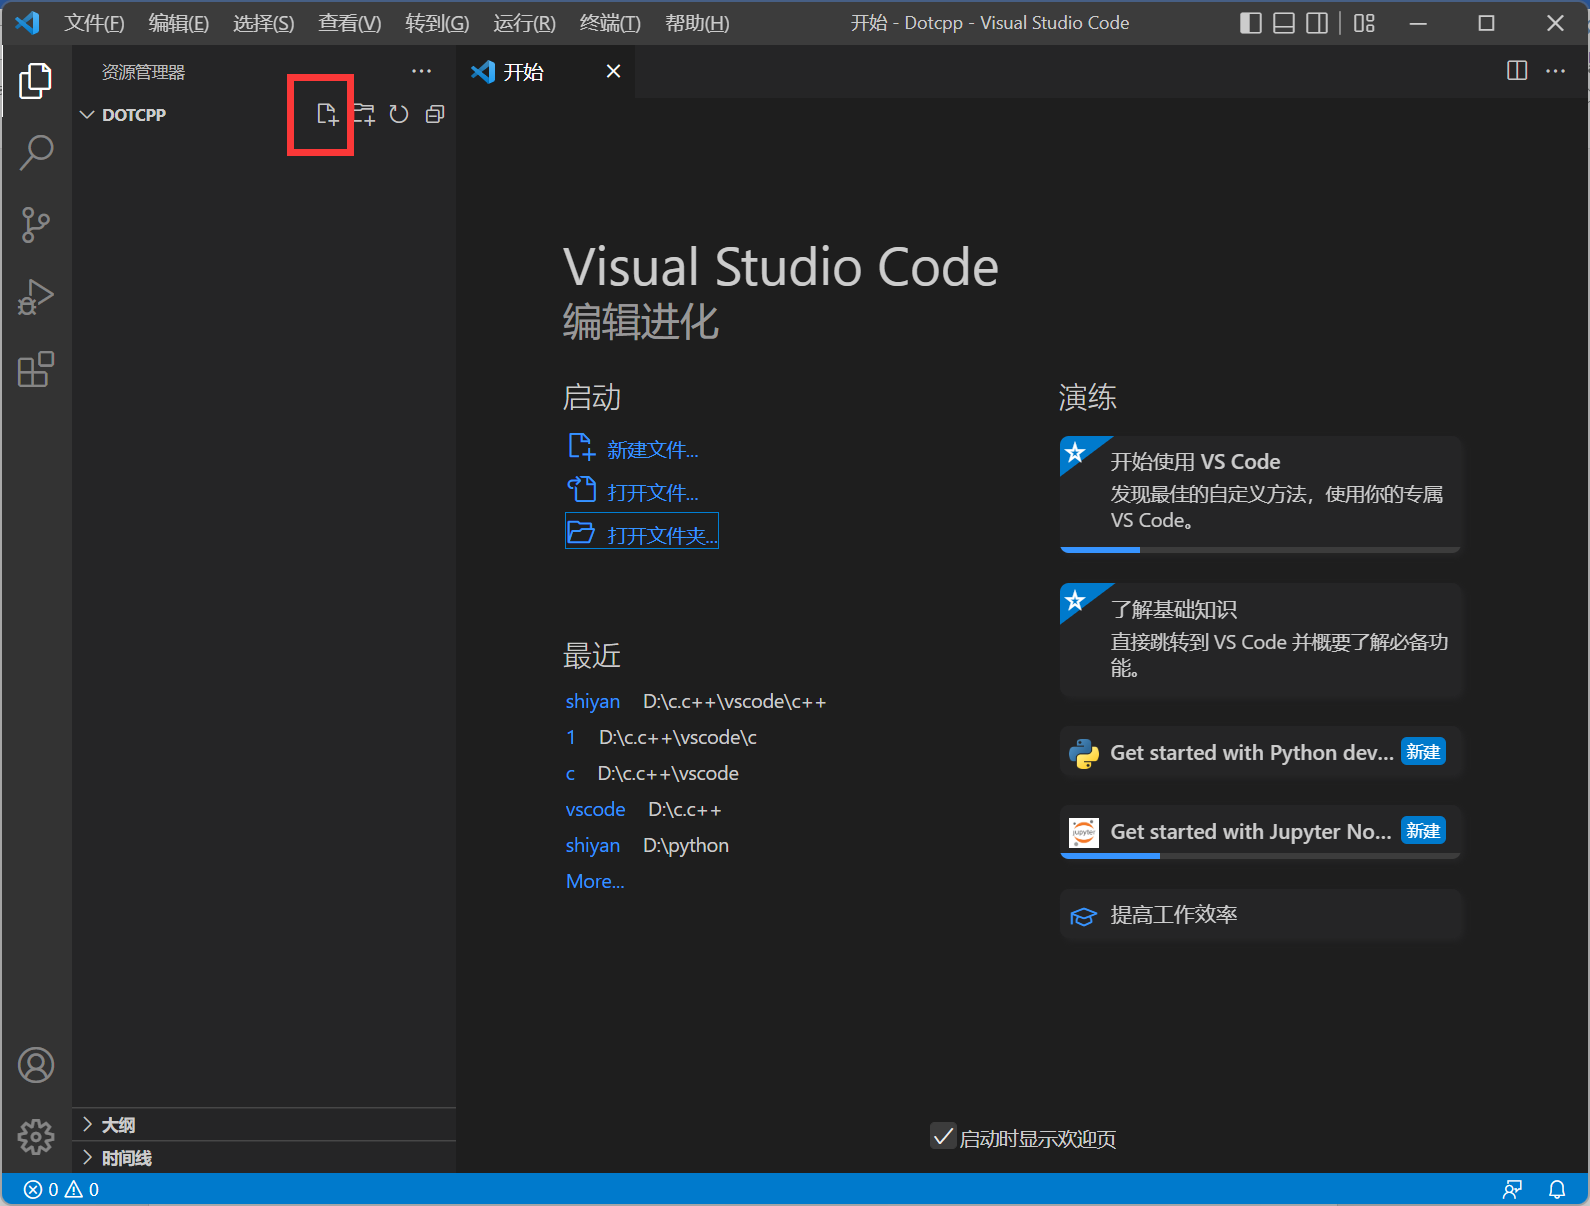The image size is (1590, 1206).
Task: Open the Search view in activity bar
Action: click(x=36, y=153)
